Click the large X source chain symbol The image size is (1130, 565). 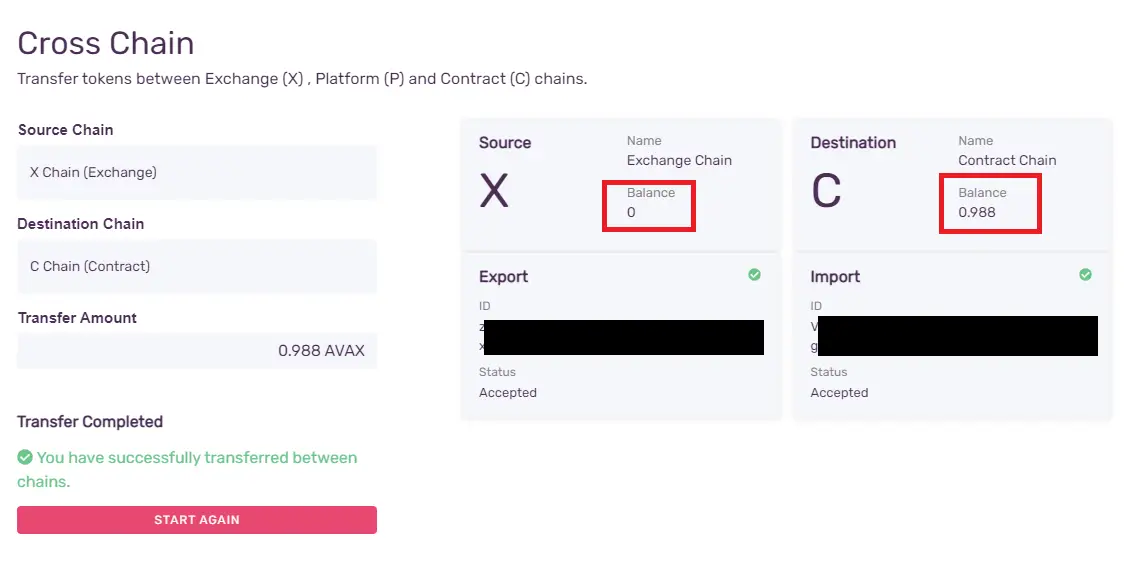tap(494, 191)
